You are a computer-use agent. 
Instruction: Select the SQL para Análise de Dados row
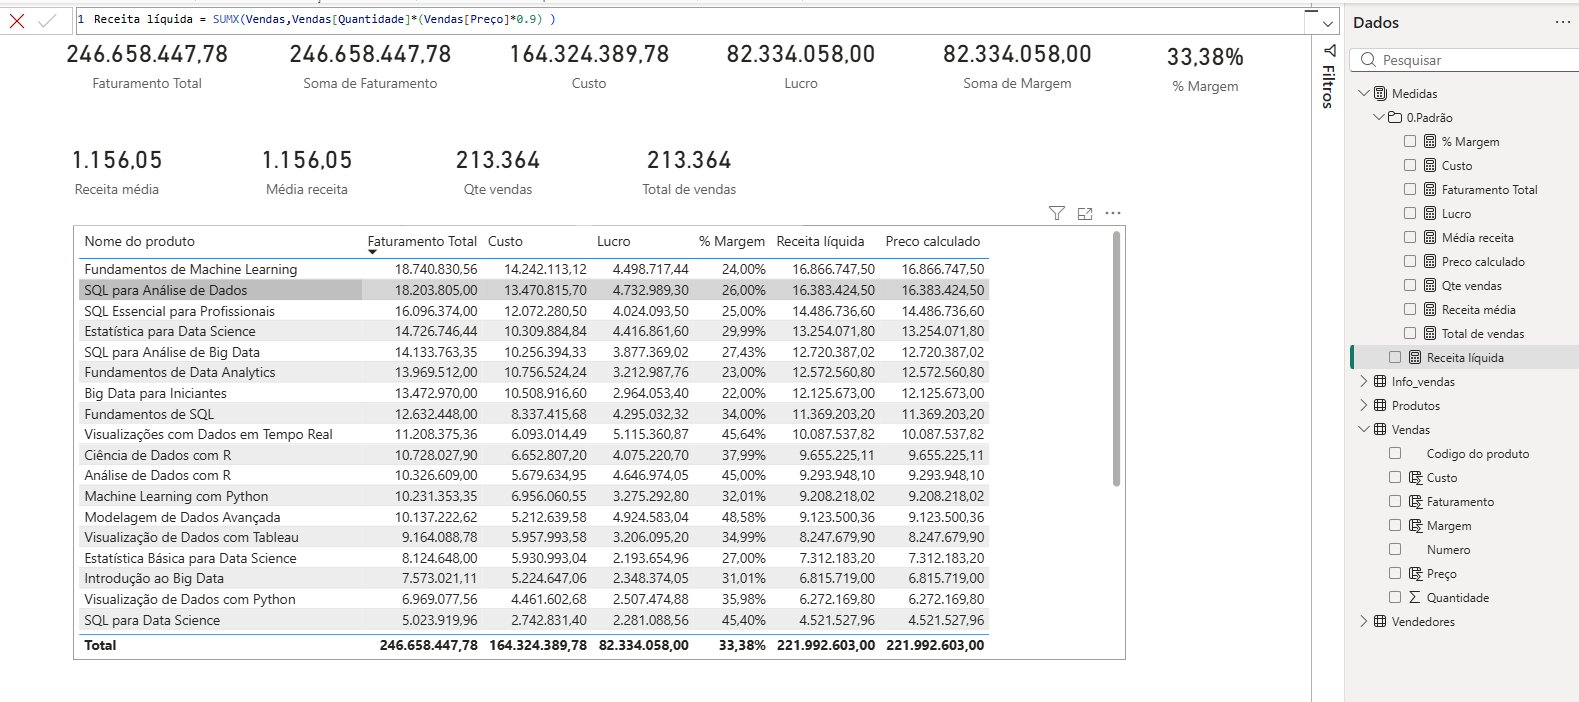(x=534, y=290)
